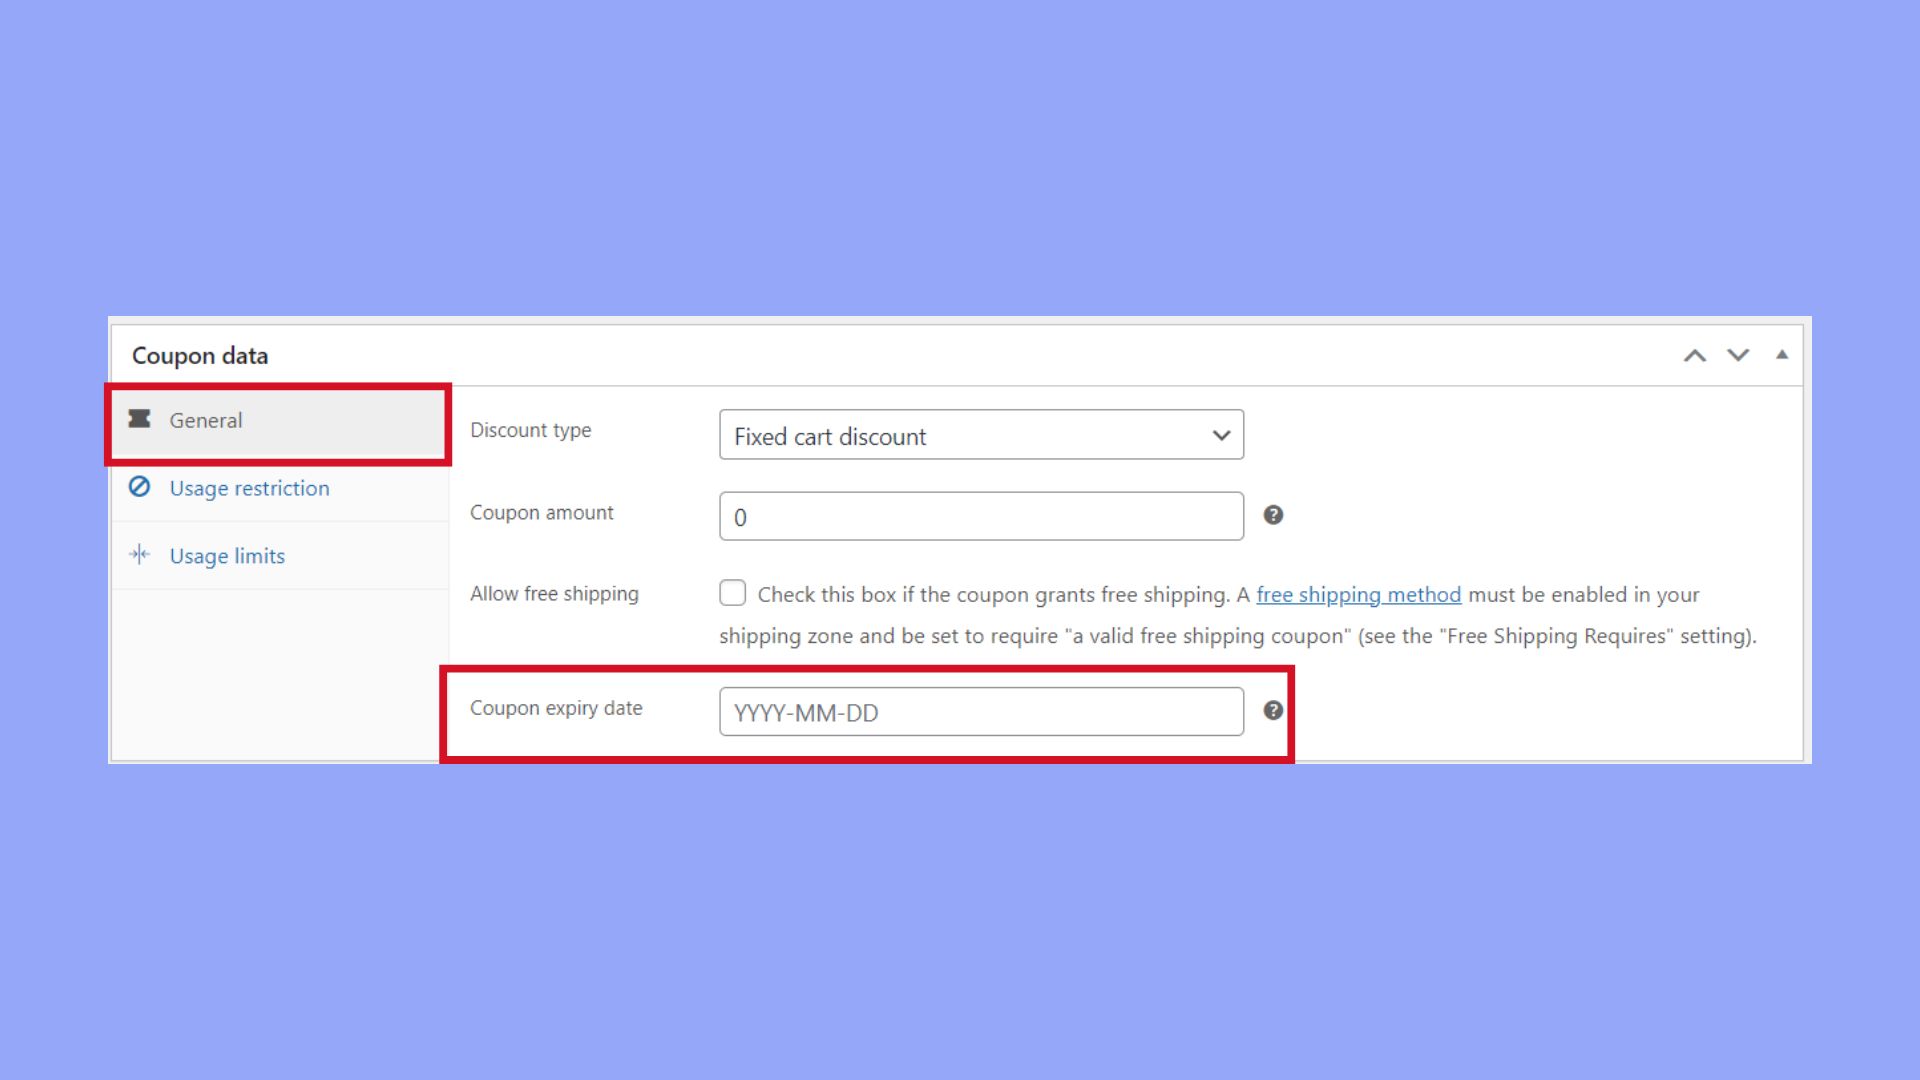Focus the Coupon expiry date YYYY-MM-DD field
The width and height of the screenshot is (1920, 1080).
pos(980,711)
